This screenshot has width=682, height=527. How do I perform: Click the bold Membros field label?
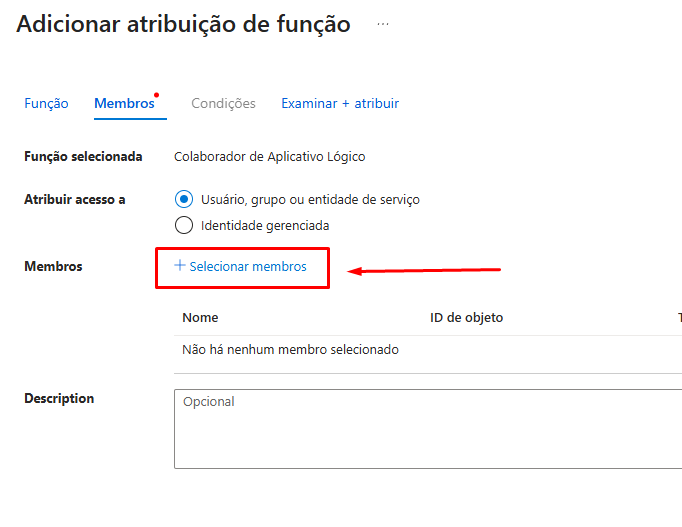(x=53, y=267)
